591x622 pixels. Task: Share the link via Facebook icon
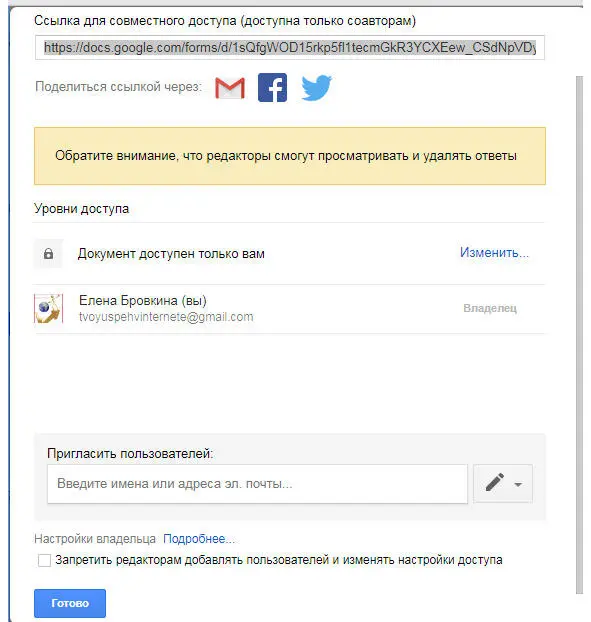[x=272, y=88]
